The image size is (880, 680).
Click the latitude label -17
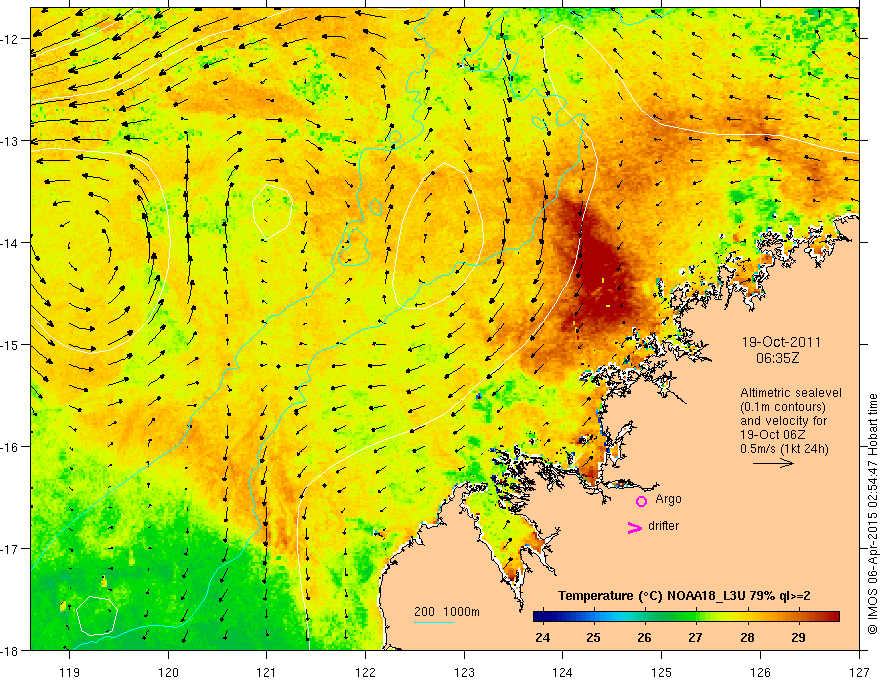tap(11, 548)
